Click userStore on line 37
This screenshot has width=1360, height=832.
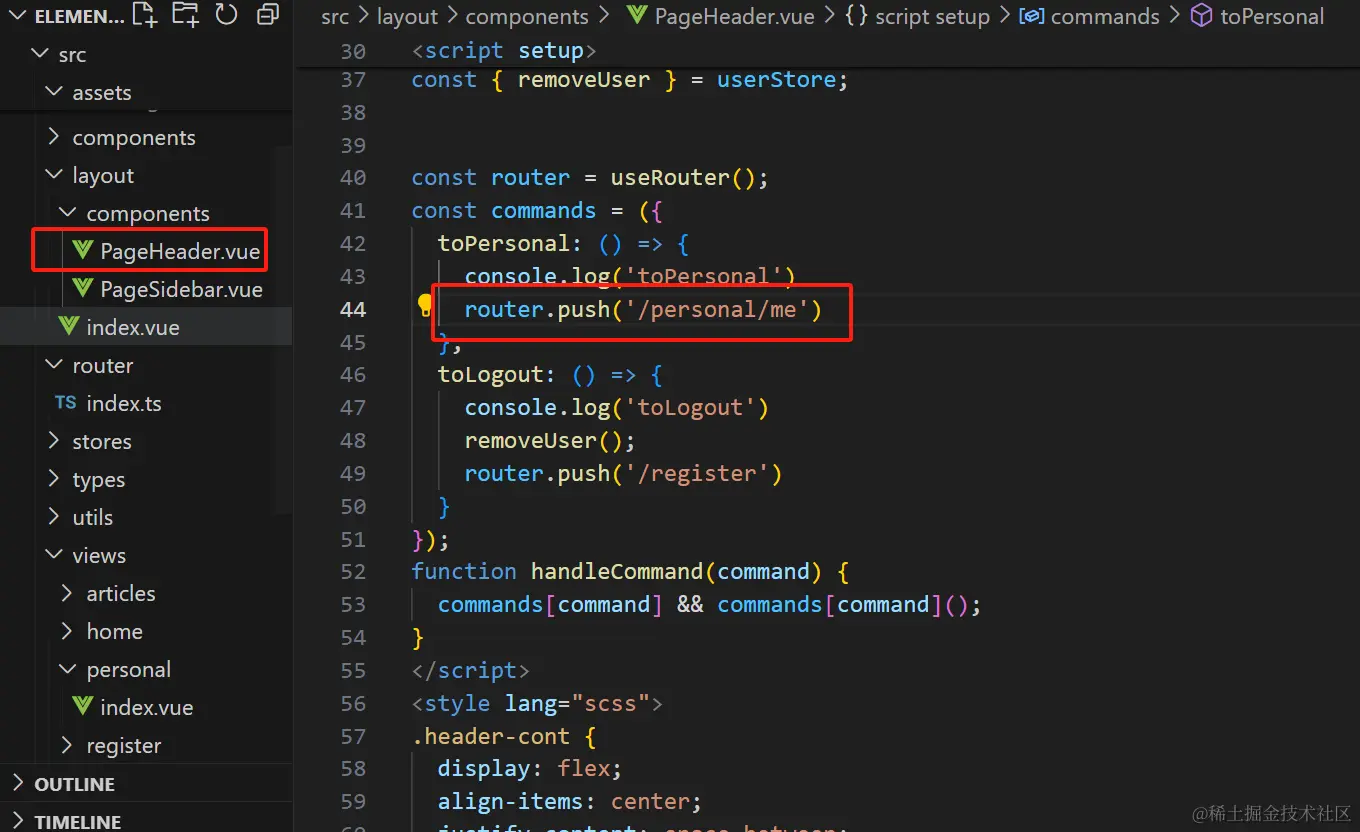click(776, 79)
